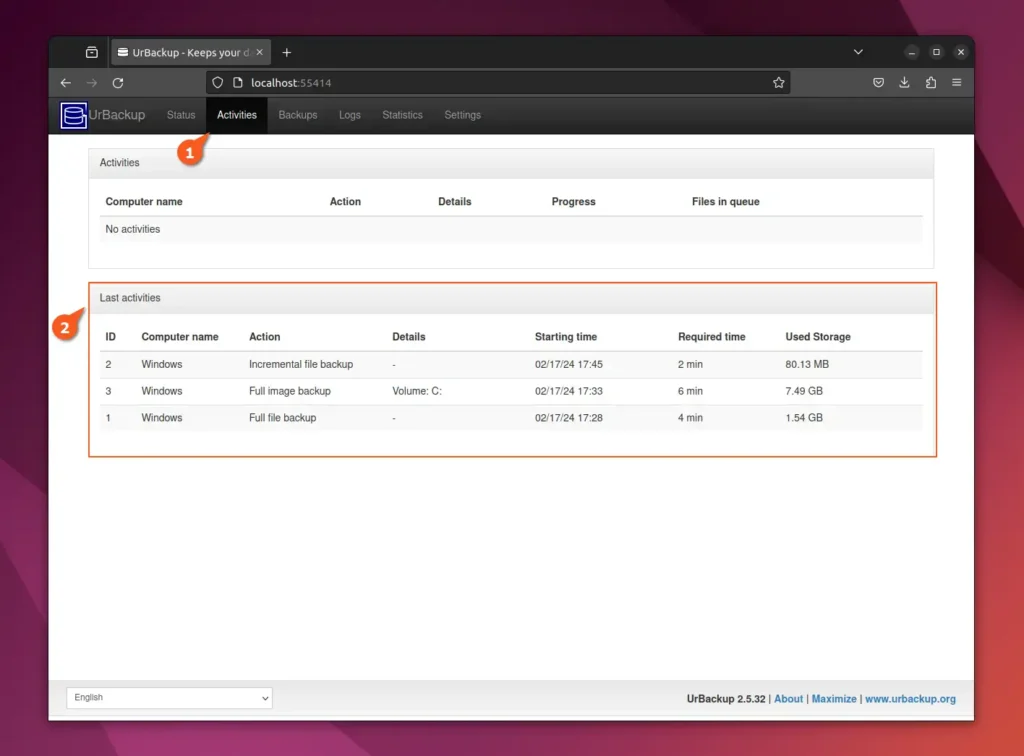Click the About link
The image size is (1024, 756).
point(788,698)
